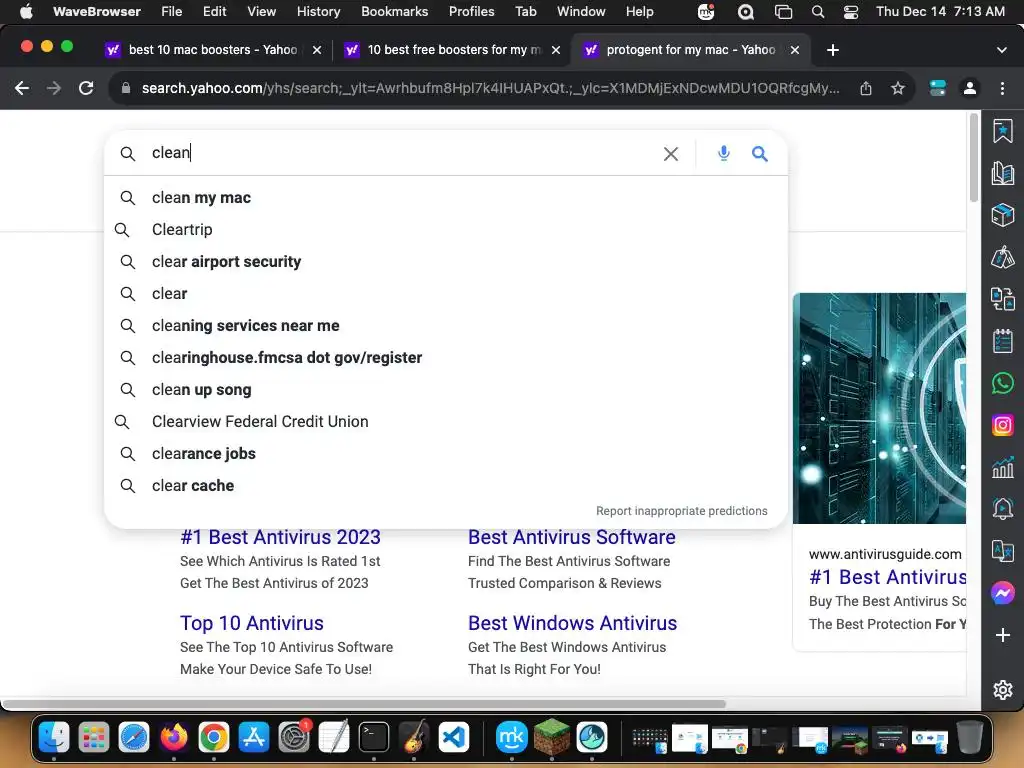Select 'clearance jobs' suggestion
Screen dimensions: 1024x768
(x=446, y=454)
